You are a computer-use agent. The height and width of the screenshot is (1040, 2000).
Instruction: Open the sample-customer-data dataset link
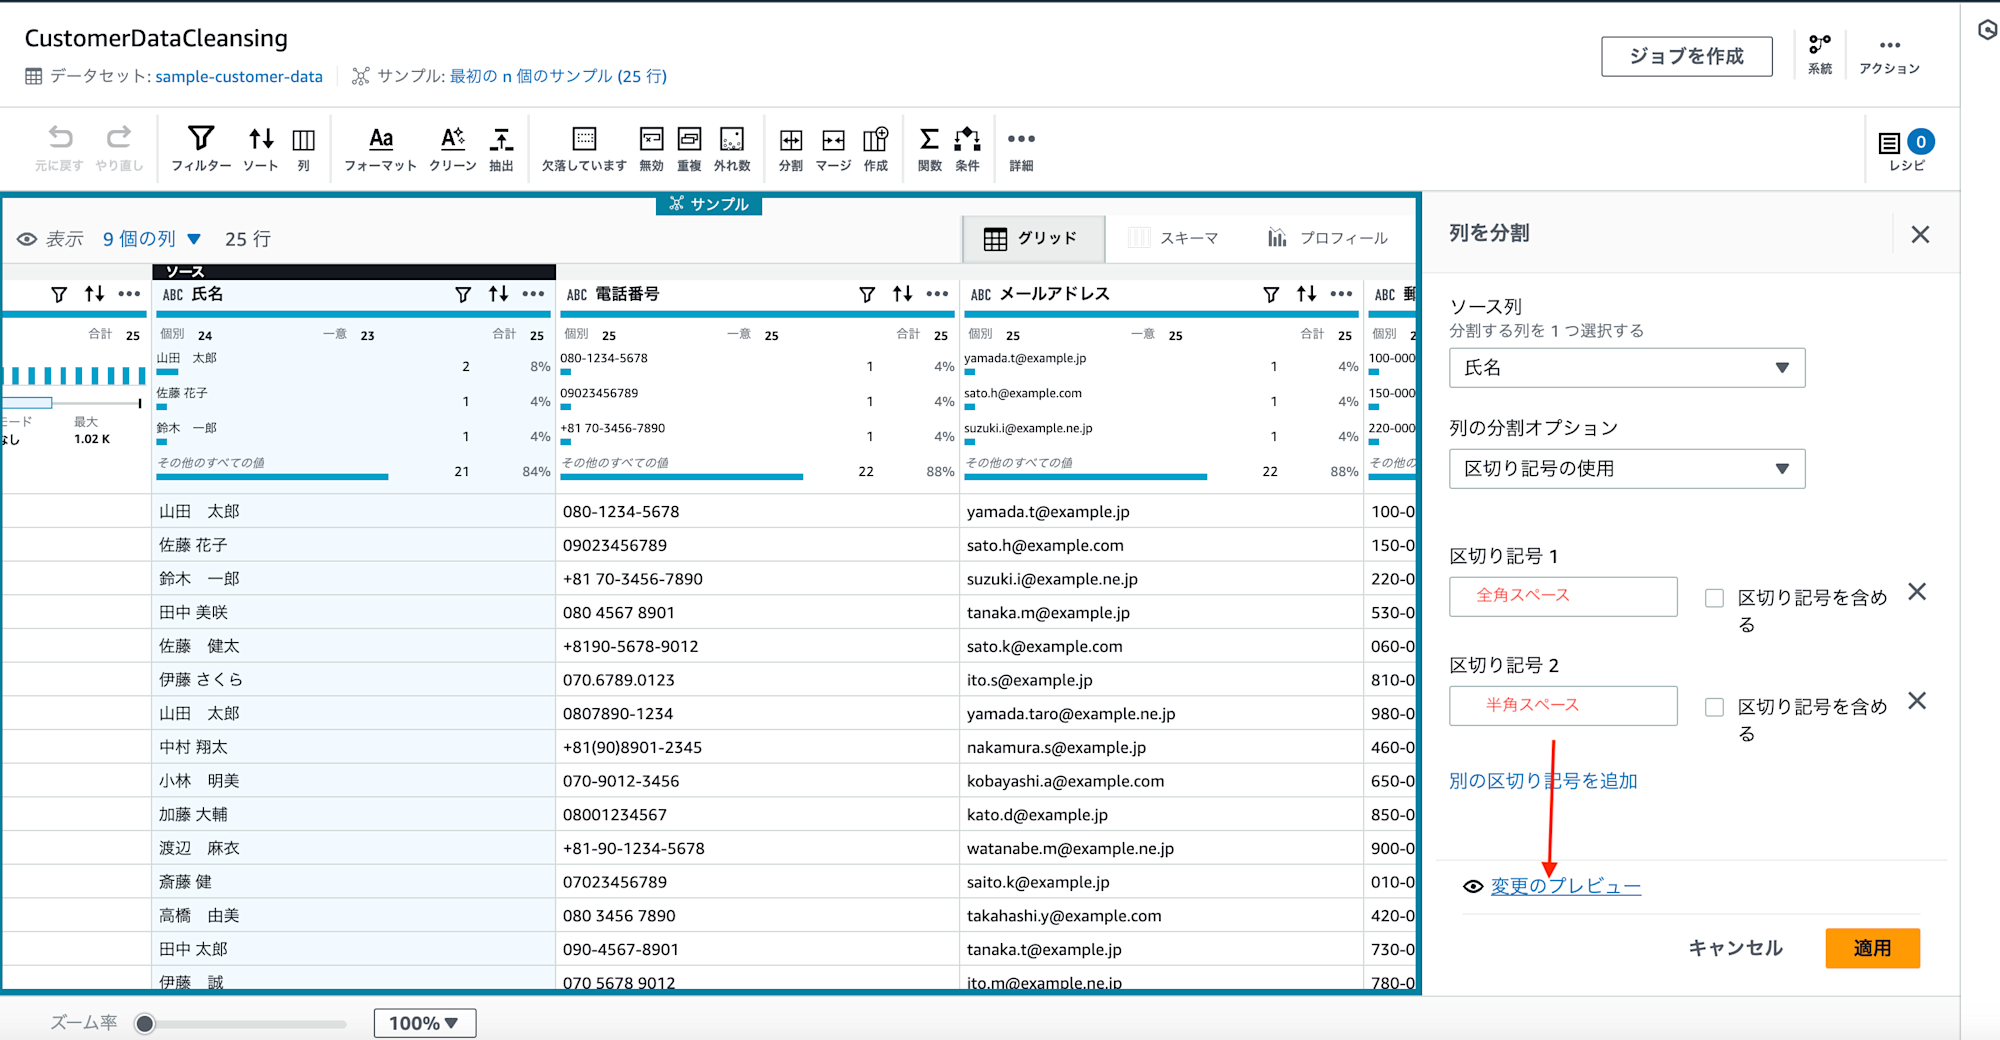pyautogui.click(x=239, y=76)
